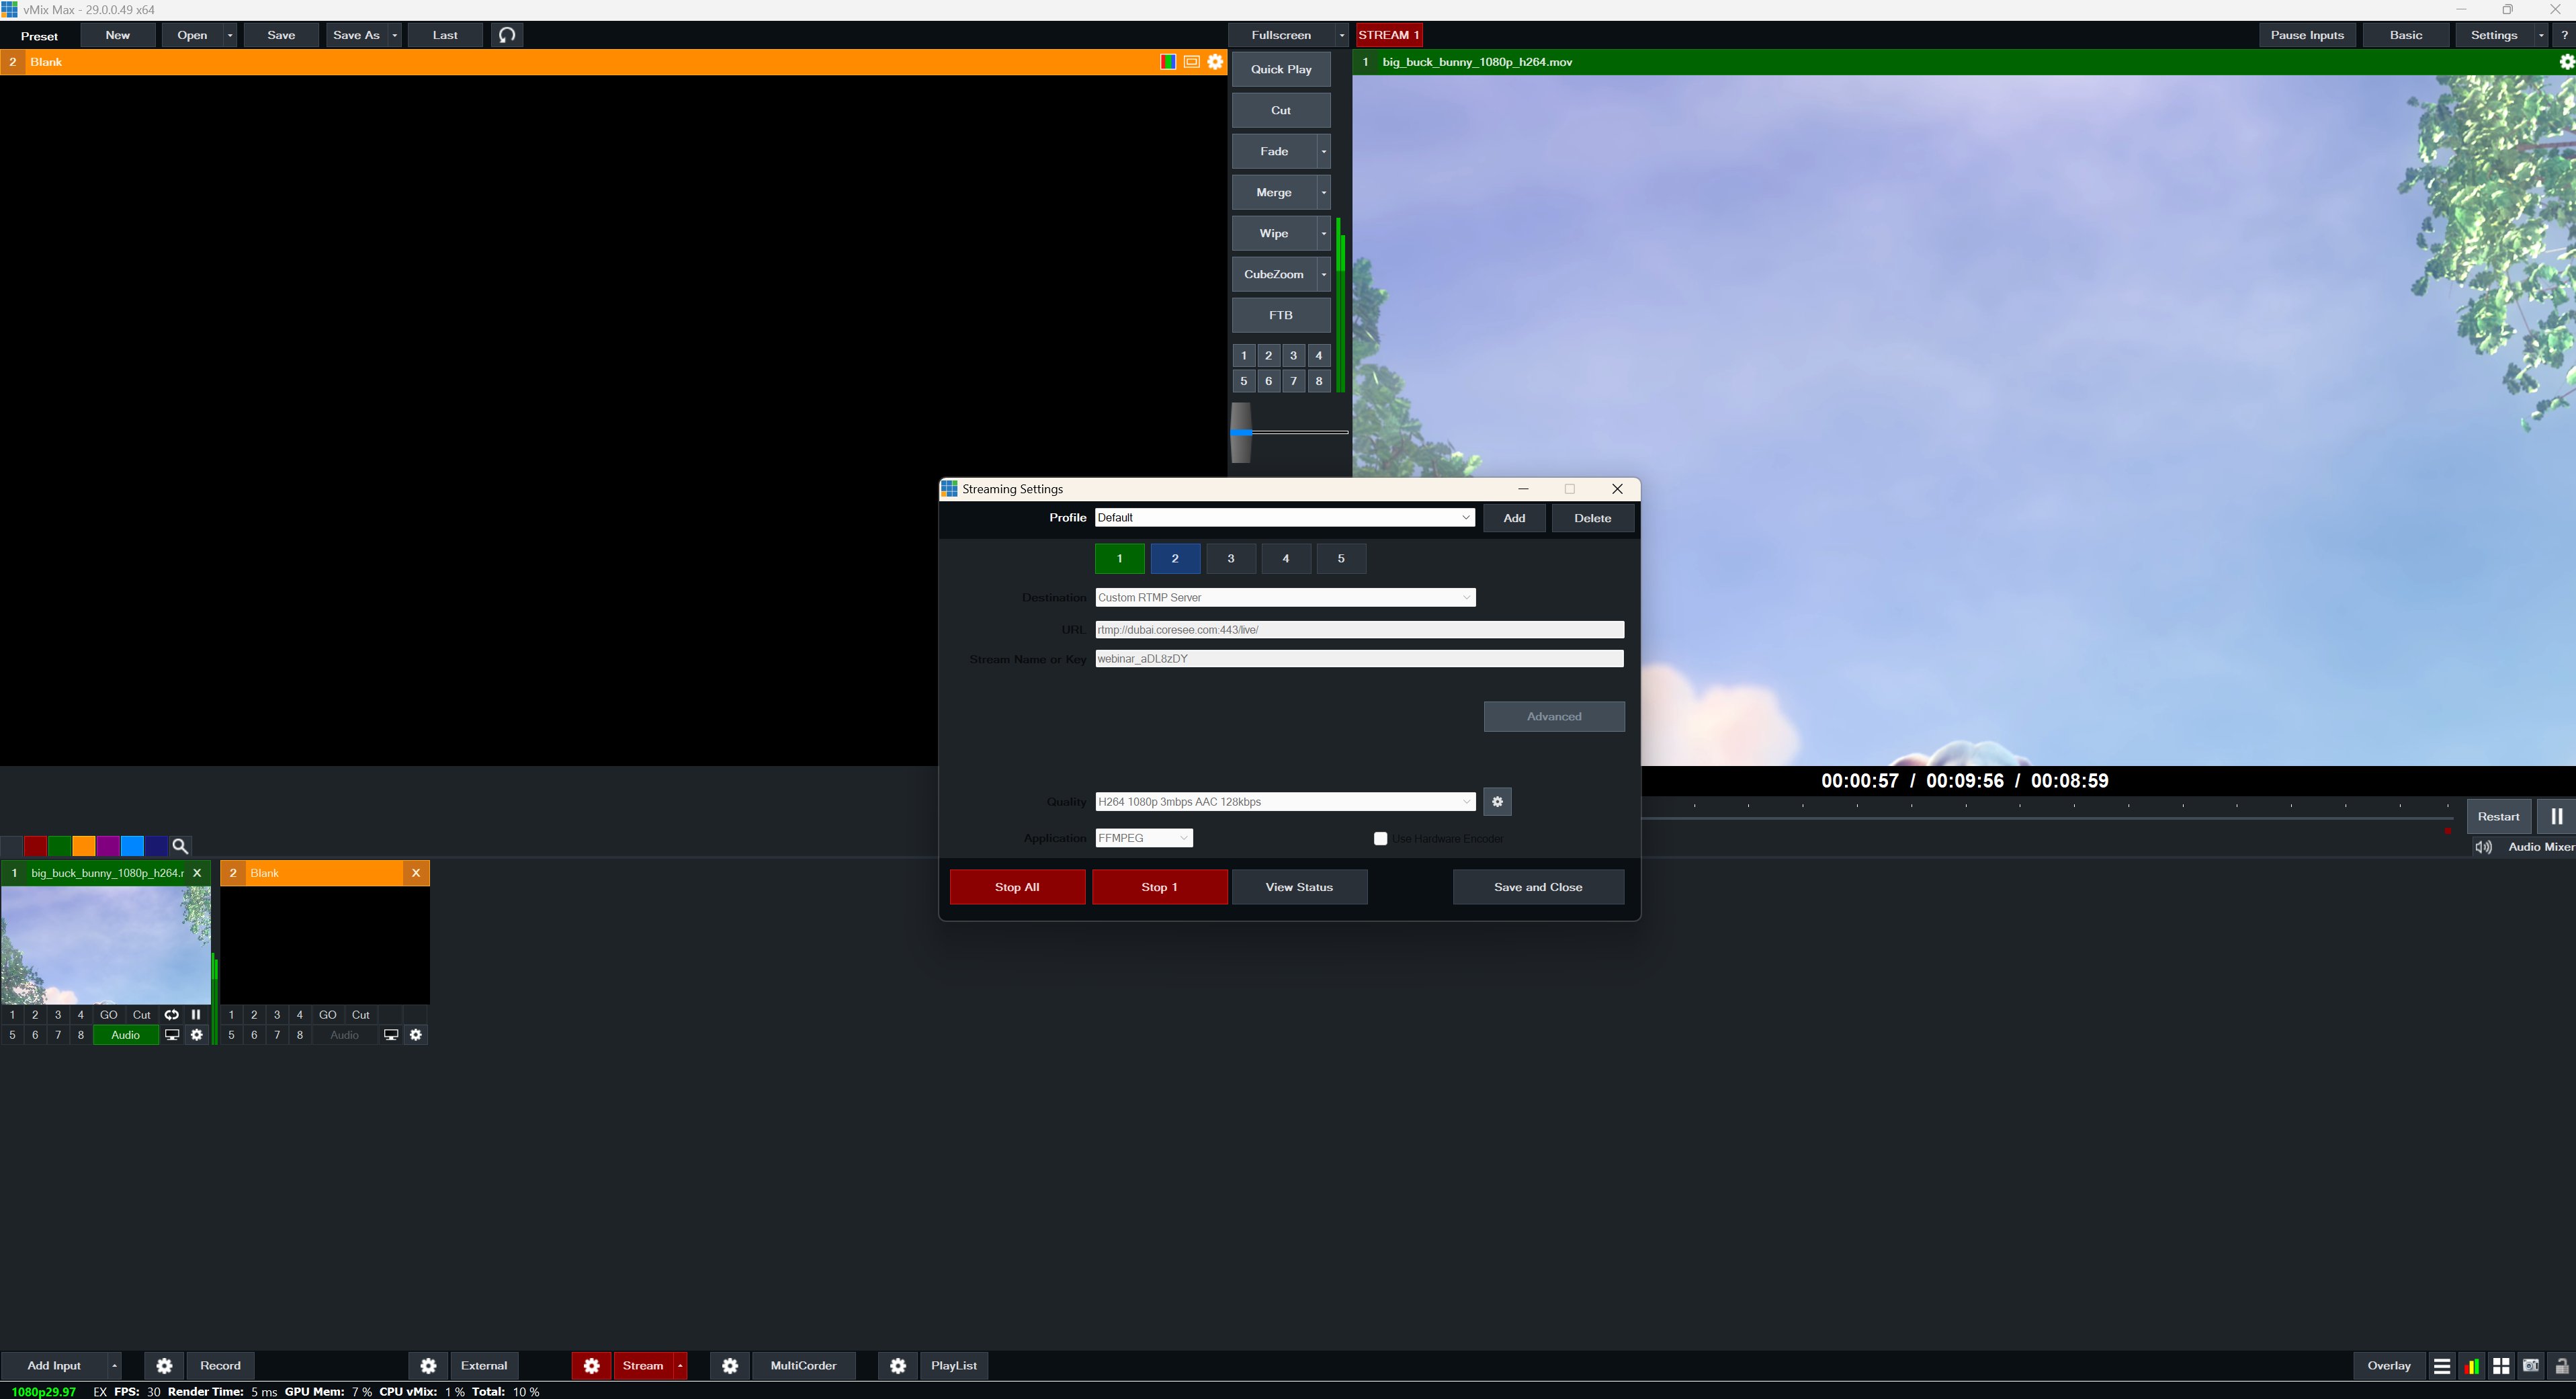
Task: Switch to stream tab 2 in Streaming Settings
Action: (1175, 558)
